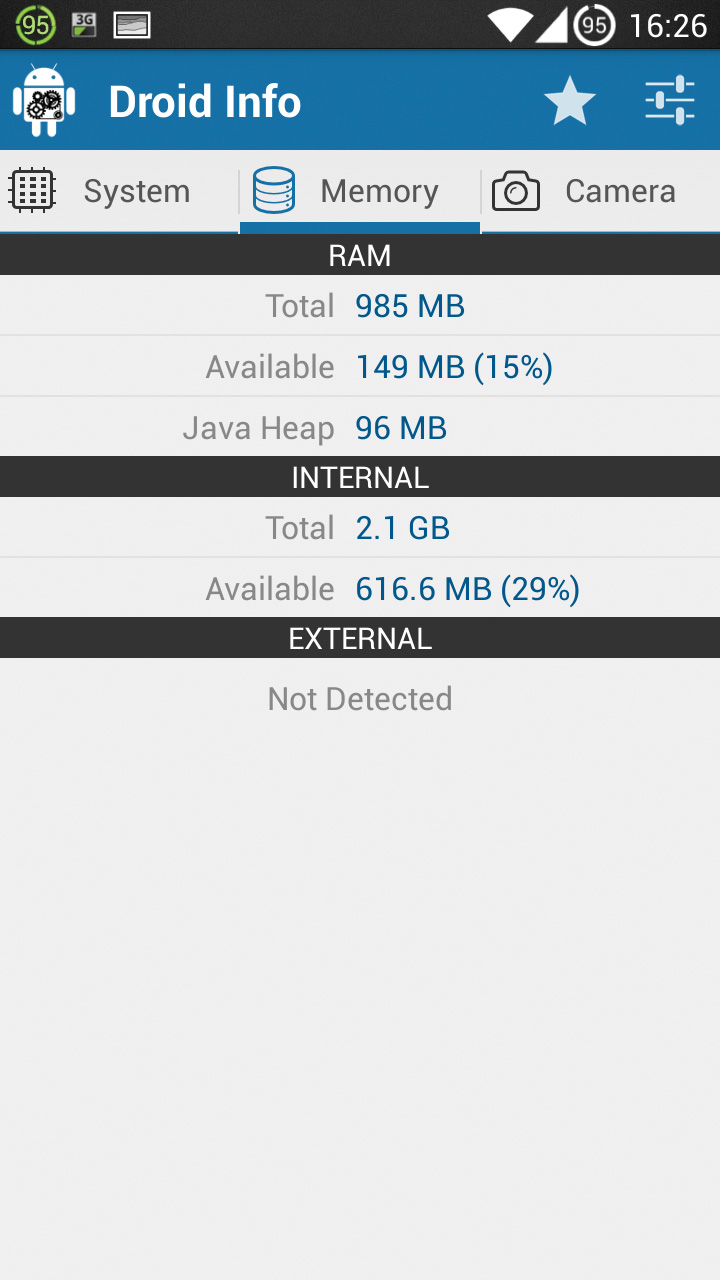Screen dimensions: 720x1280
Task: Tap the INTERNAL section header
Action: pos(360,477)
